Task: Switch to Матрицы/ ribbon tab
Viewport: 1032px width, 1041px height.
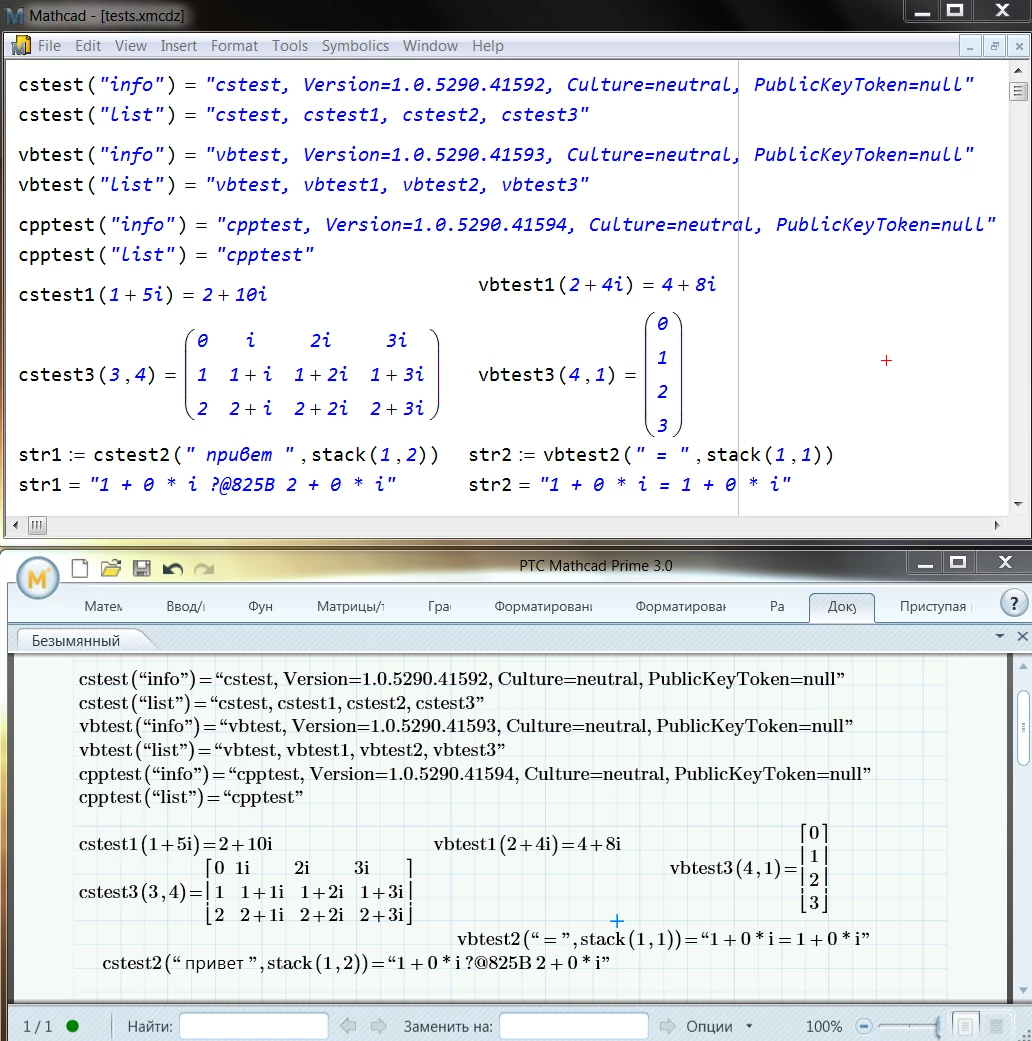Action: click(350, 606)
